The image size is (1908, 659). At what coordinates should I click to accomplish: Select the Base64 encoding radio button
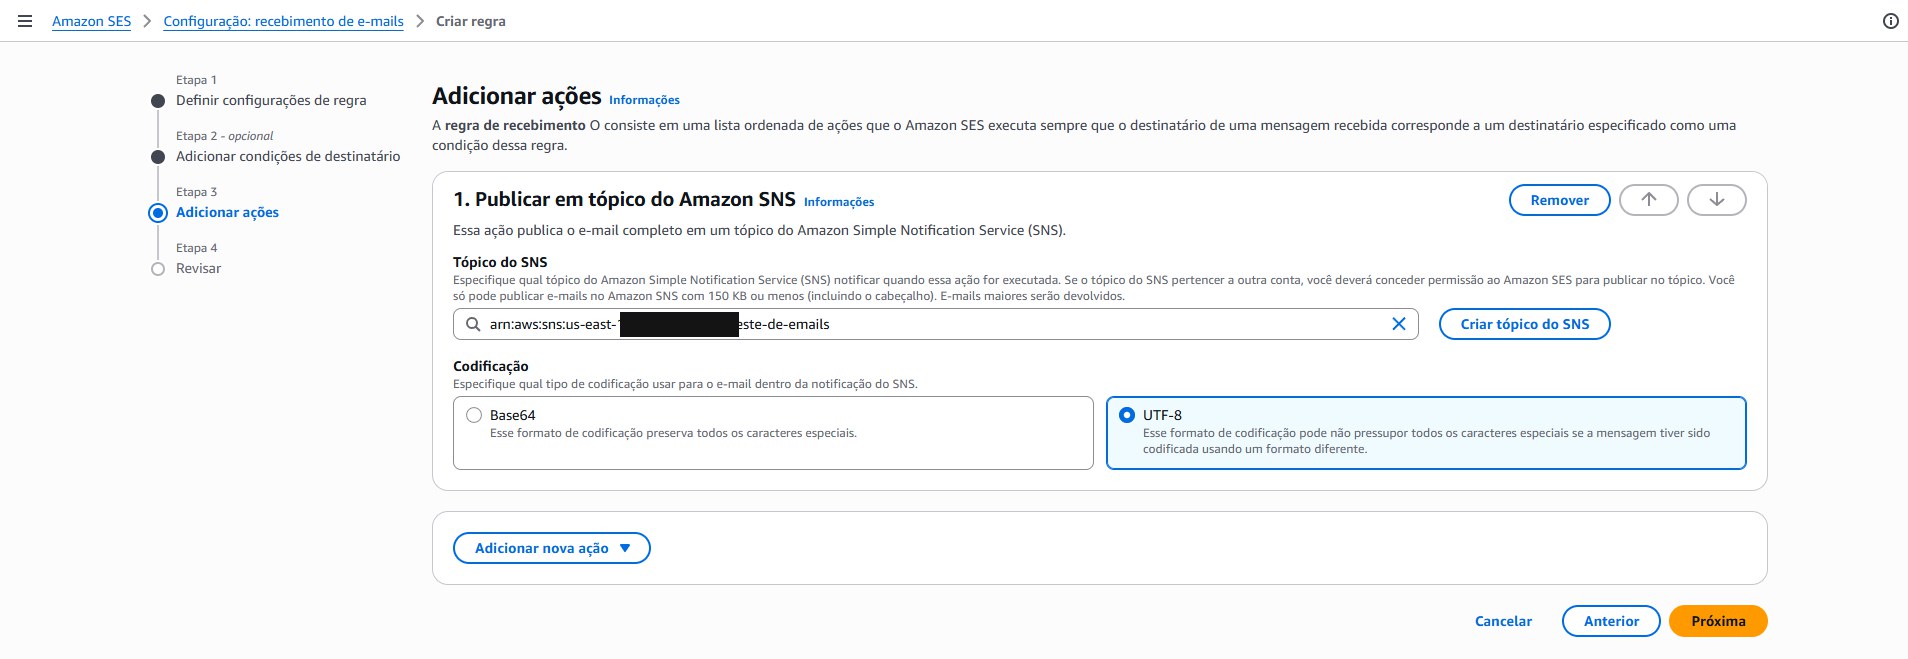(474, 415)
